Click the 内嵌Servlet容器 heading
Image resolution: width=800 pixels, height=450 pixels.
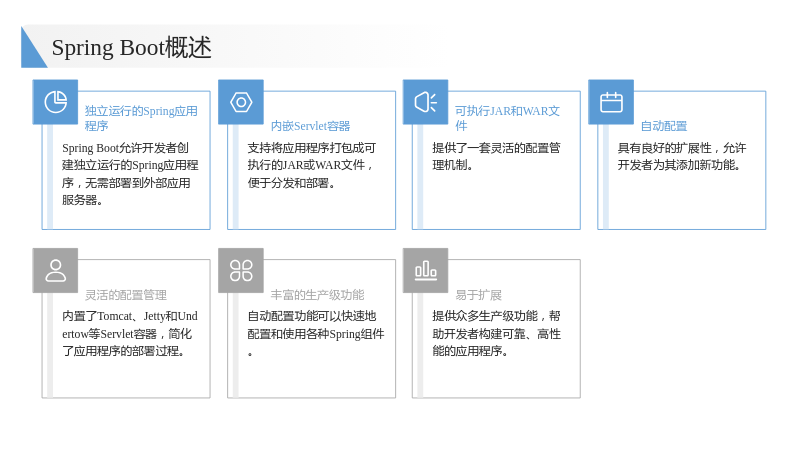[x=310, y=126]
